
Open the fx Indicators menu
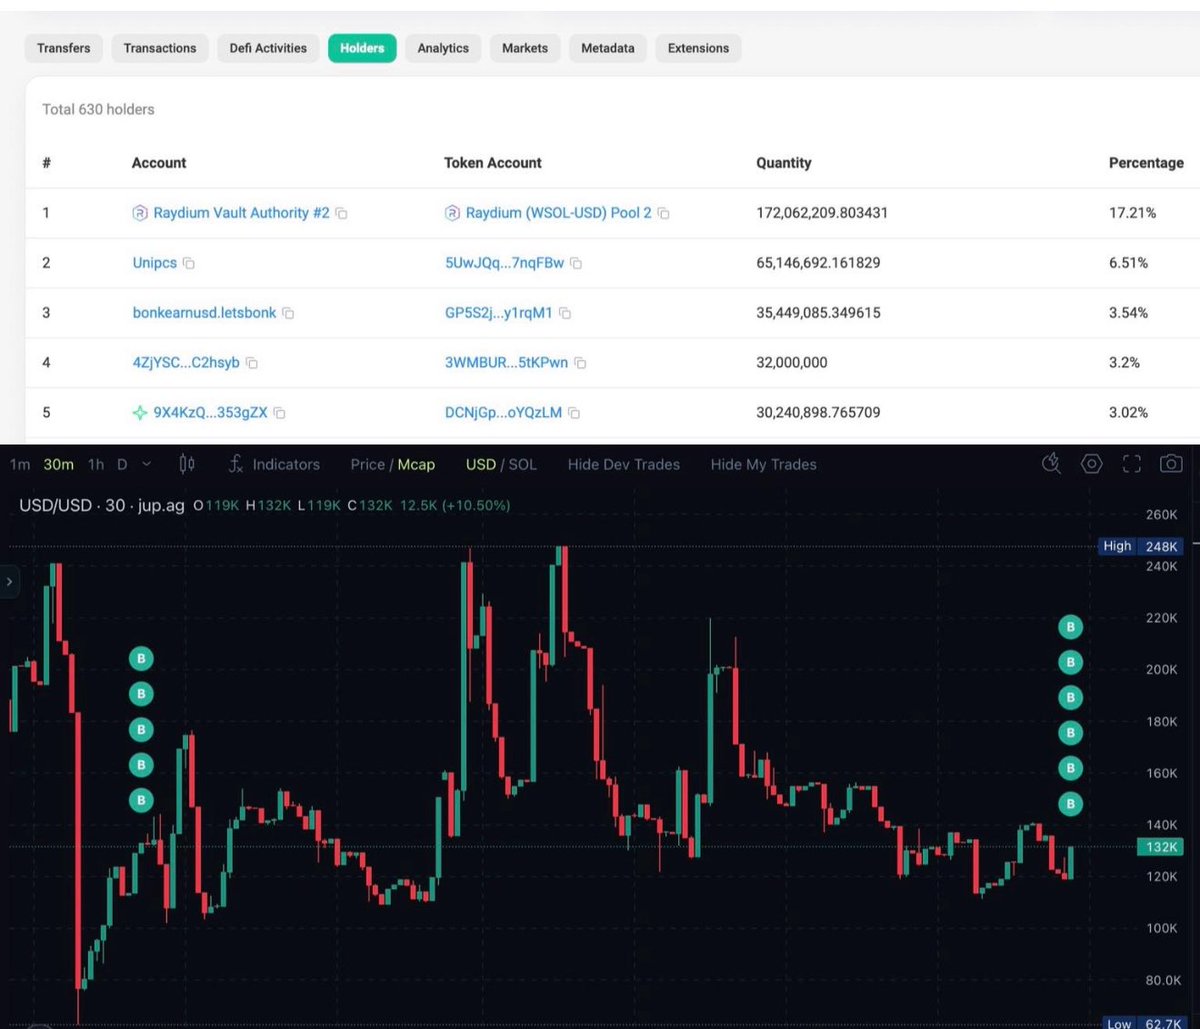pyautogui.click(x=274, y=464)
